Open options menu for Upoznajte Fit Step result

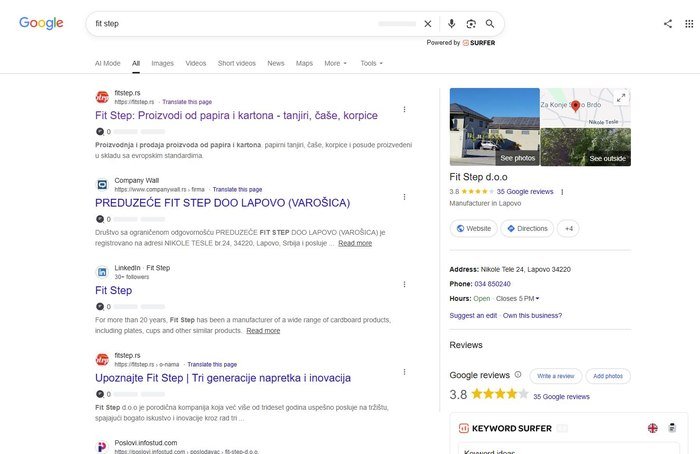(x=404, y=372)
